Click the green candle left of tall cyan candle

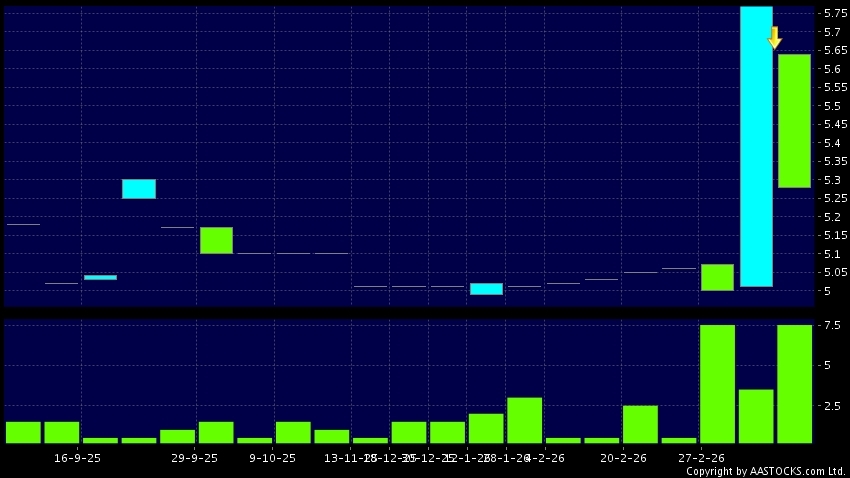tap(717, 277)
